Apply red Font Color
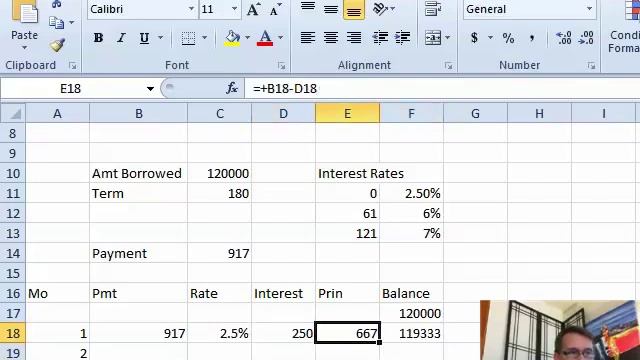Image resolution: width=640 pixels, height=360 pixels. pyautogui.click(x=265, y=38)
